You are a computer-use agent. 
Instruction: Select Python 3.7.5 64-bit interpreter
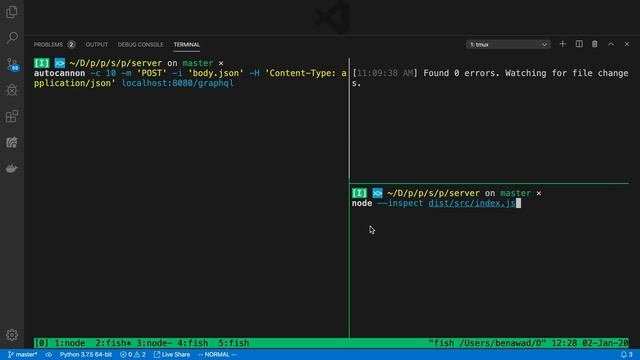click(x=86, y=355)
